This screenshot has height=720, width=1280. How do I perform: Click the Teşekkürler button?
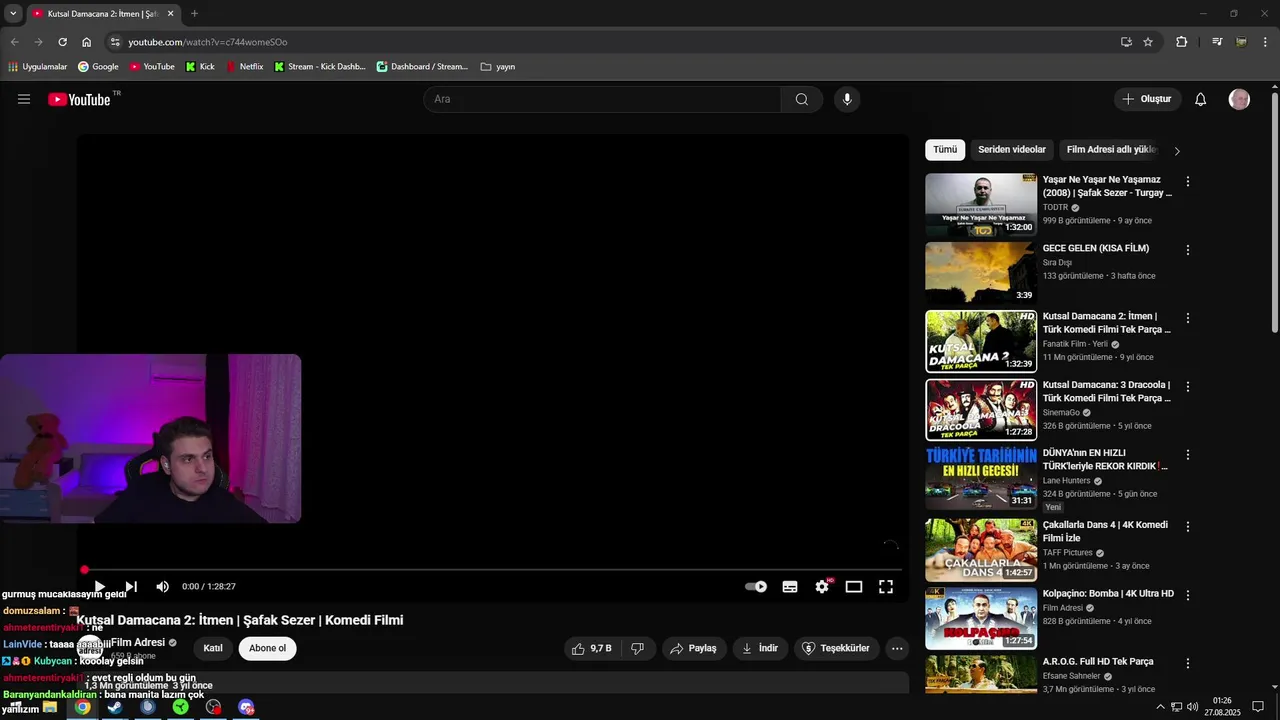pyautogui.click(x=836, y=648)
